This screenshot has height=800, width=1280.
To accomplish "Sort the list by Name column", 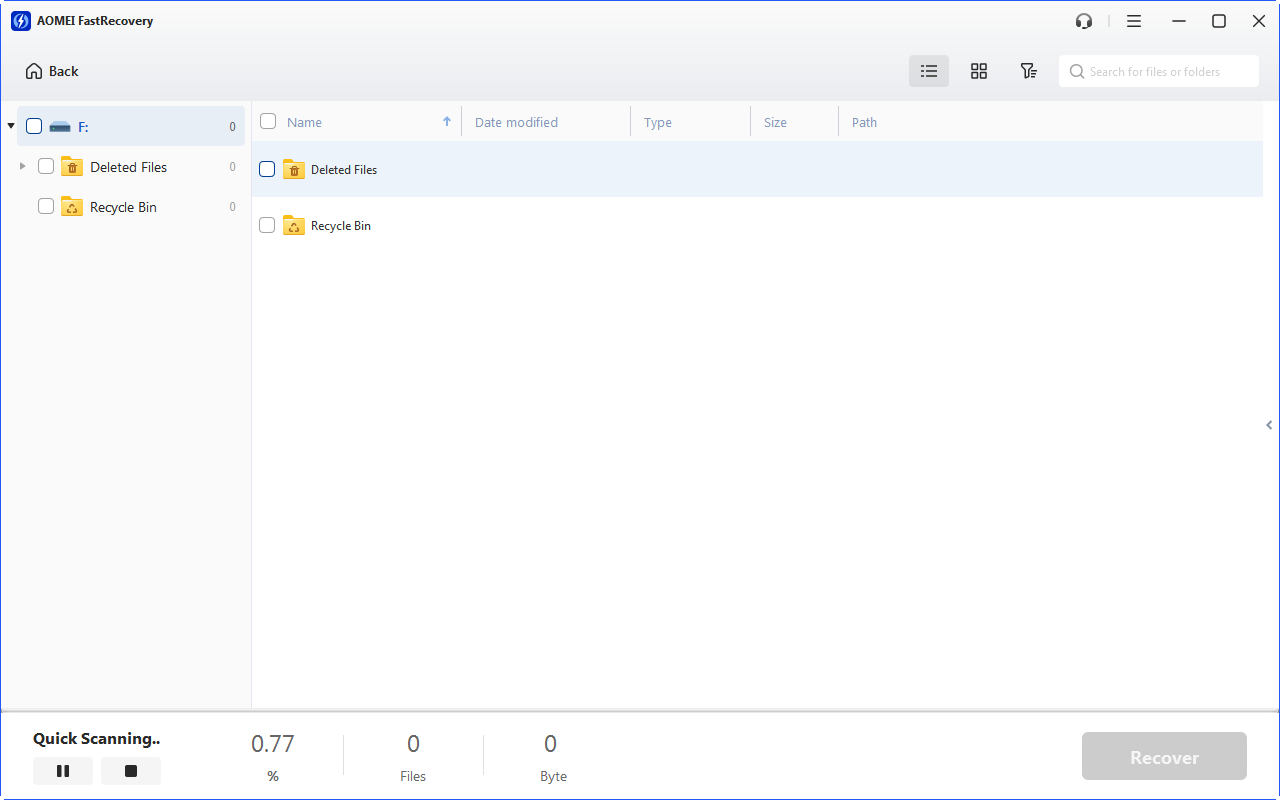I will pos(304,122).
